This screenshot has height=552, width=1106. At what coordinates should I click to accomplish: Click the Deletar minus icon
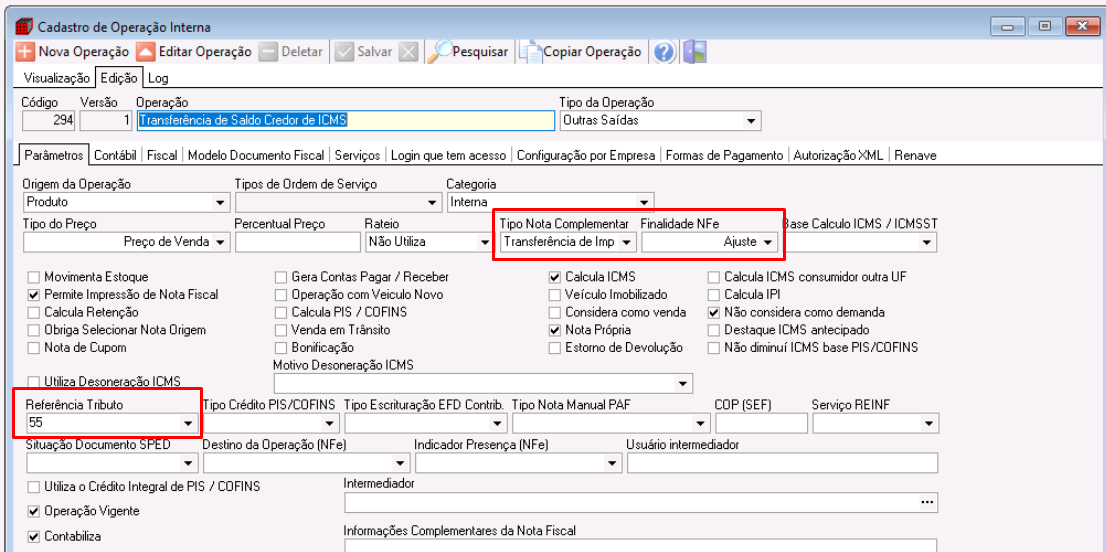coord(268,51)
